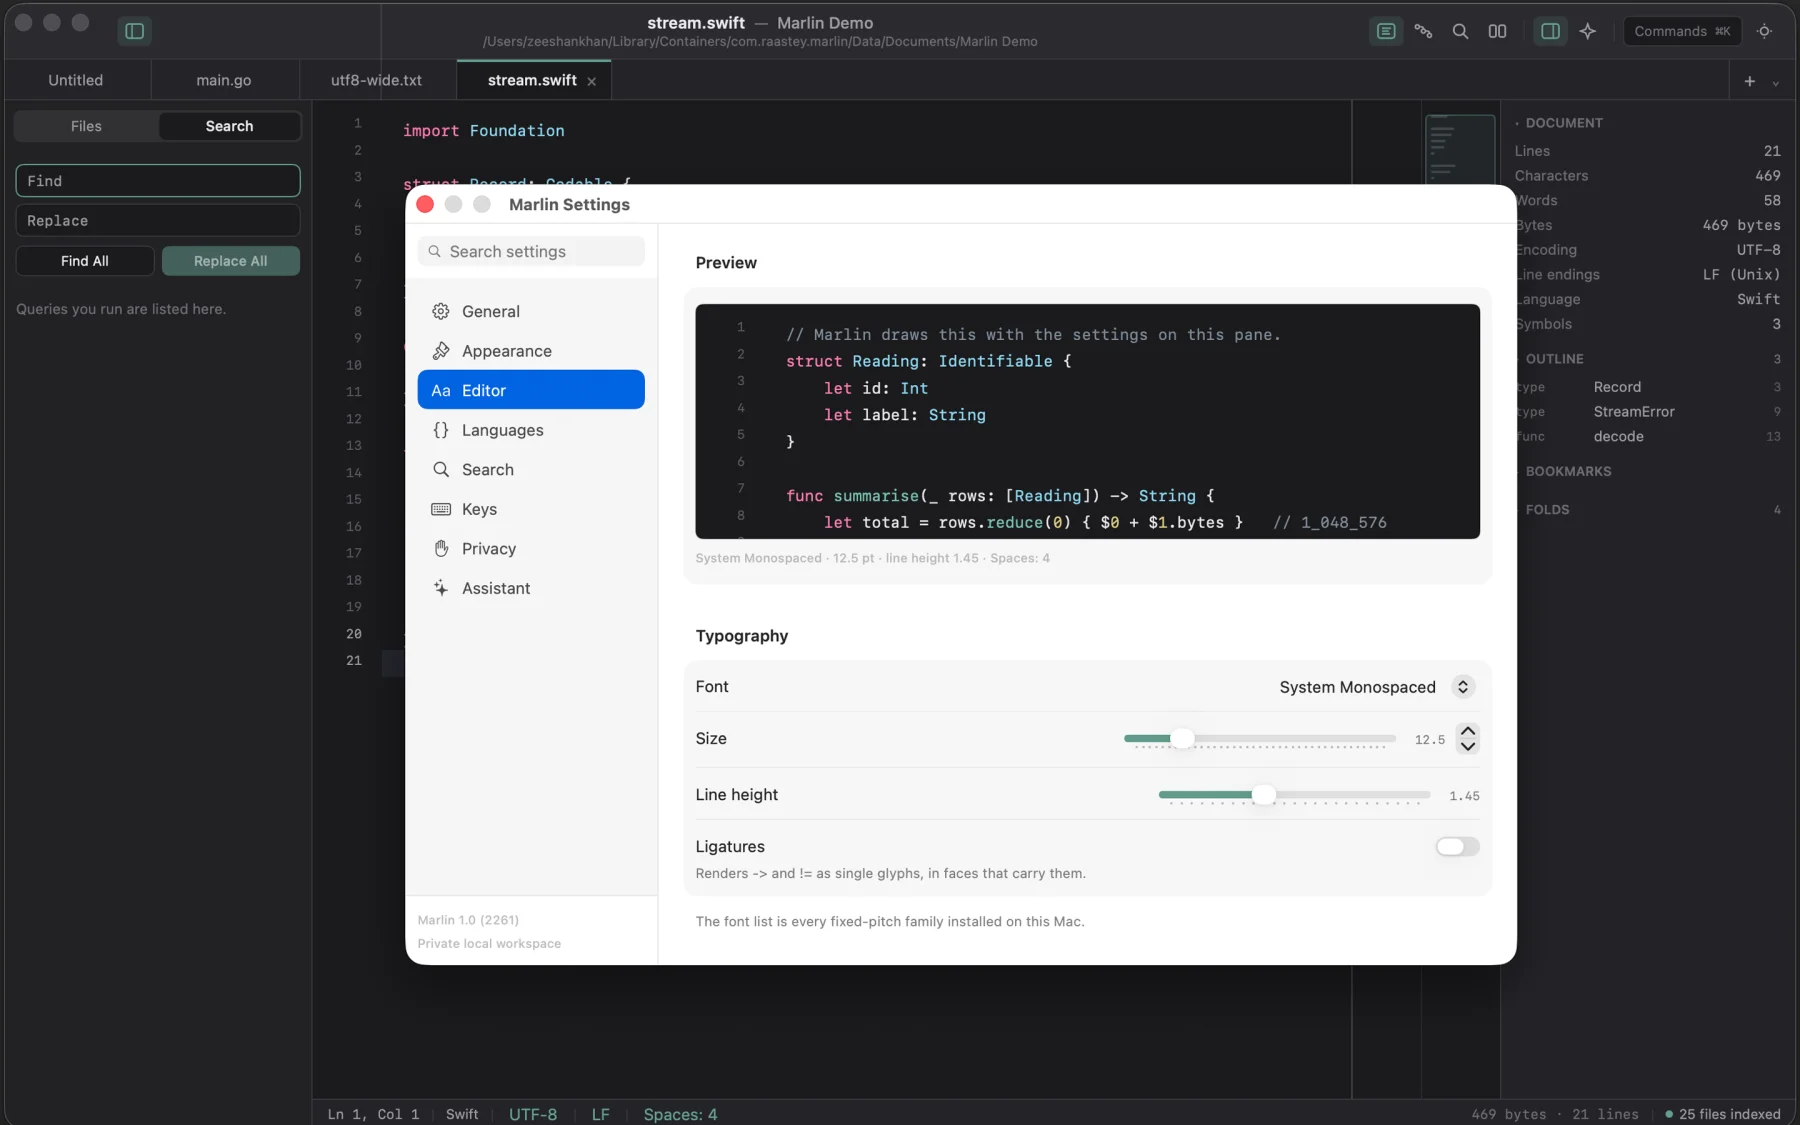Screen dimensions: 1800x1125
Task: Click Spaces: 4 in the status bar
Action: point(680,1114)
